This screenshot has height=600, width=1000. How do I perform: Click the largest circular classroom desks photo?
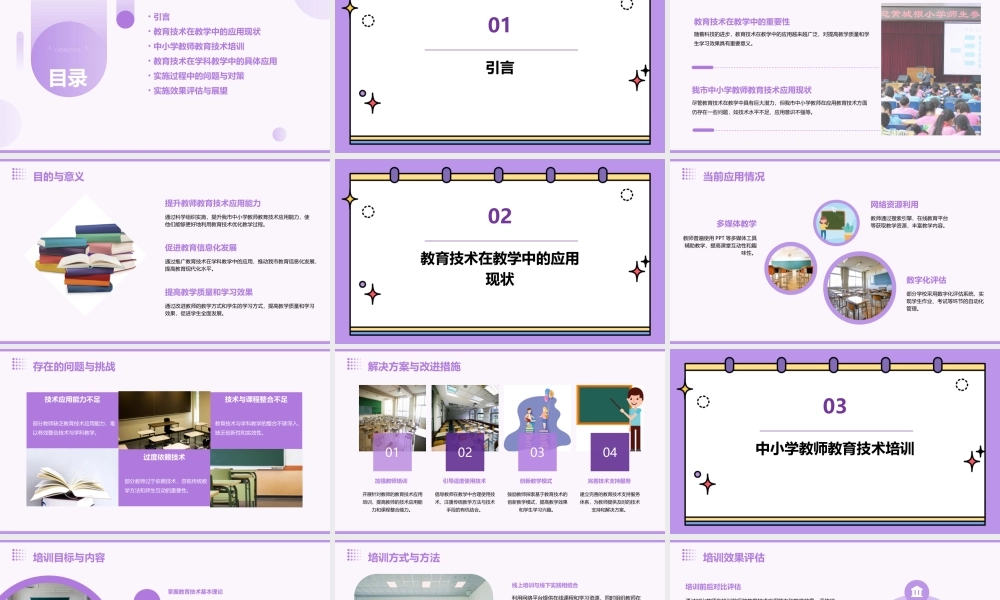tap(859, 288)
